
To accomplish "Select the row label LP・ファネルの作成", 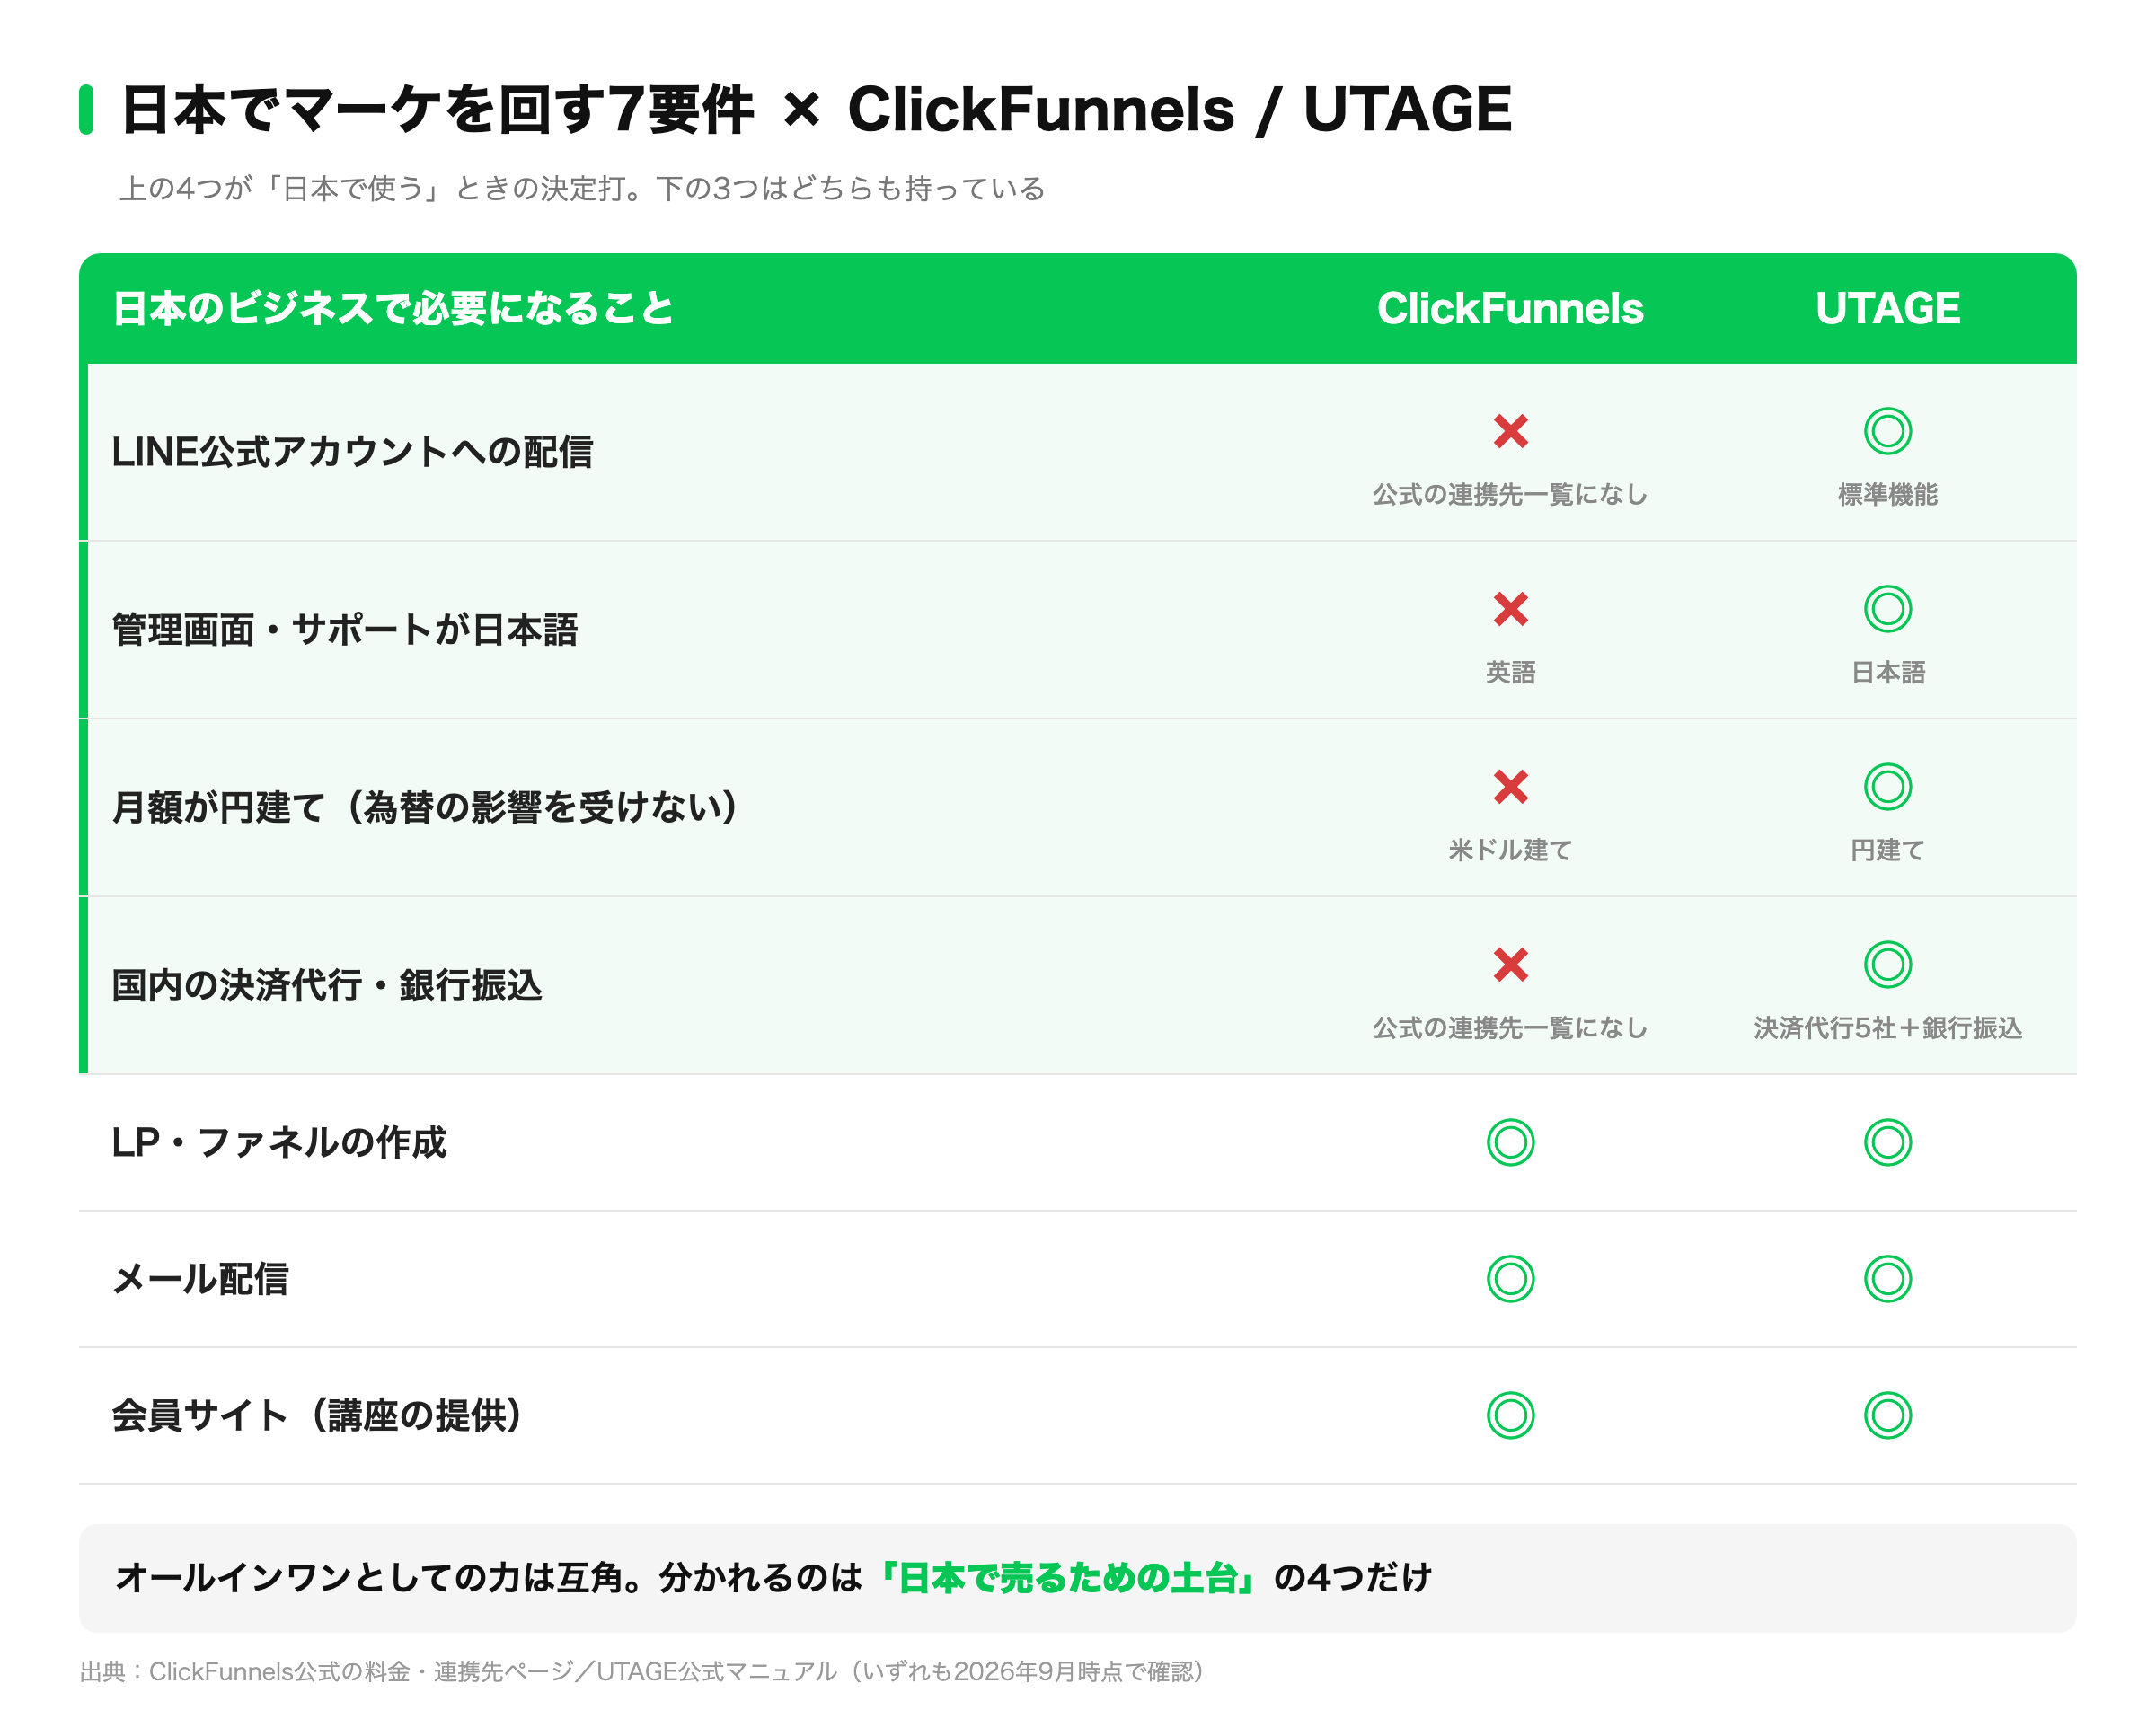I will coord(279,1142).
